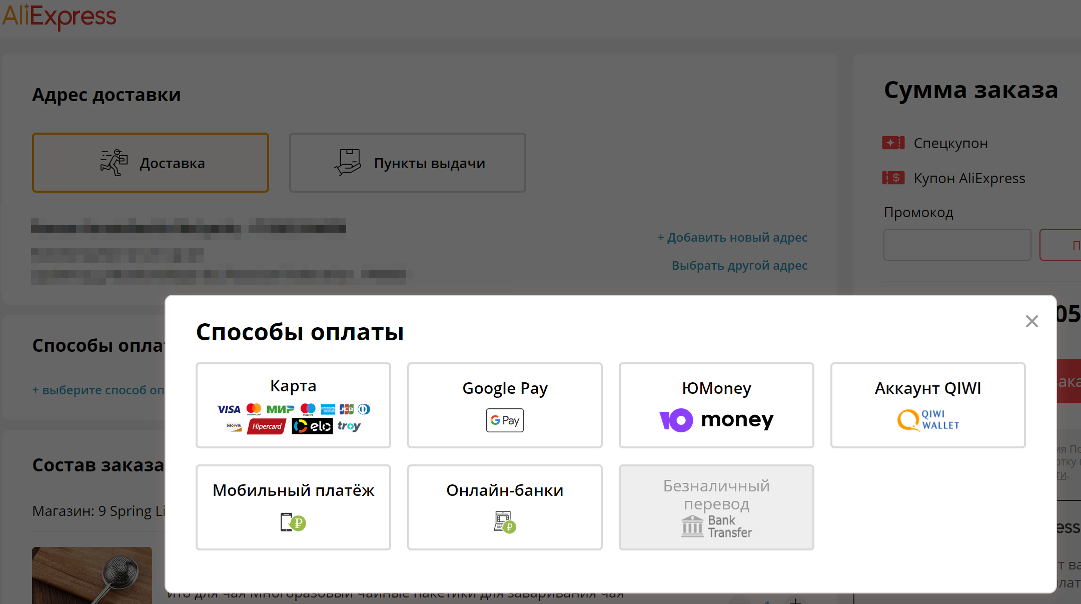Click the QIWI Wallet logo

[x=928, y=419]
